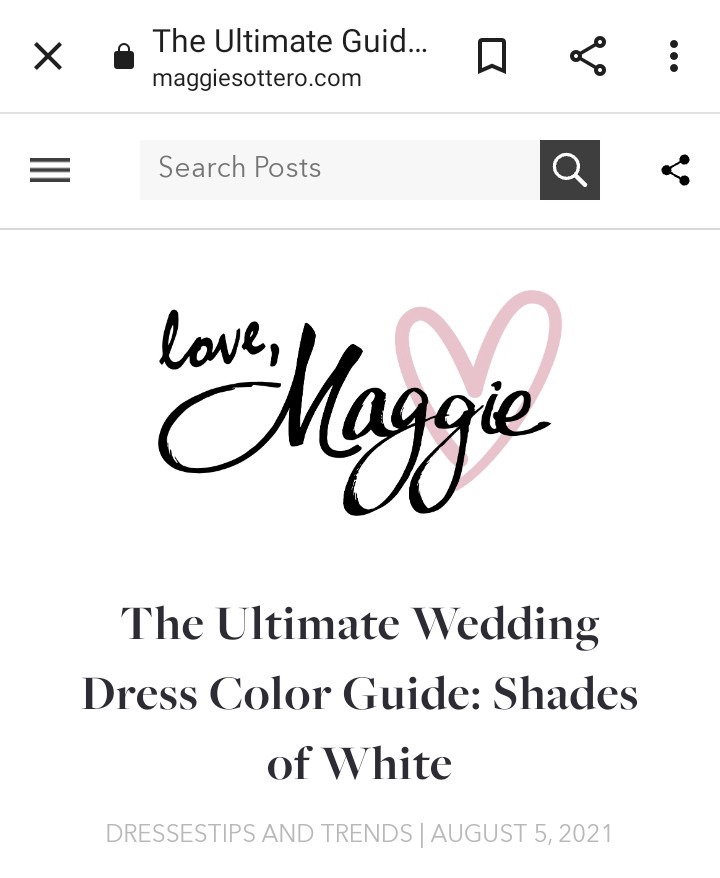
Task: Tap the padlock site security icon
Action: tap(124, 56)
